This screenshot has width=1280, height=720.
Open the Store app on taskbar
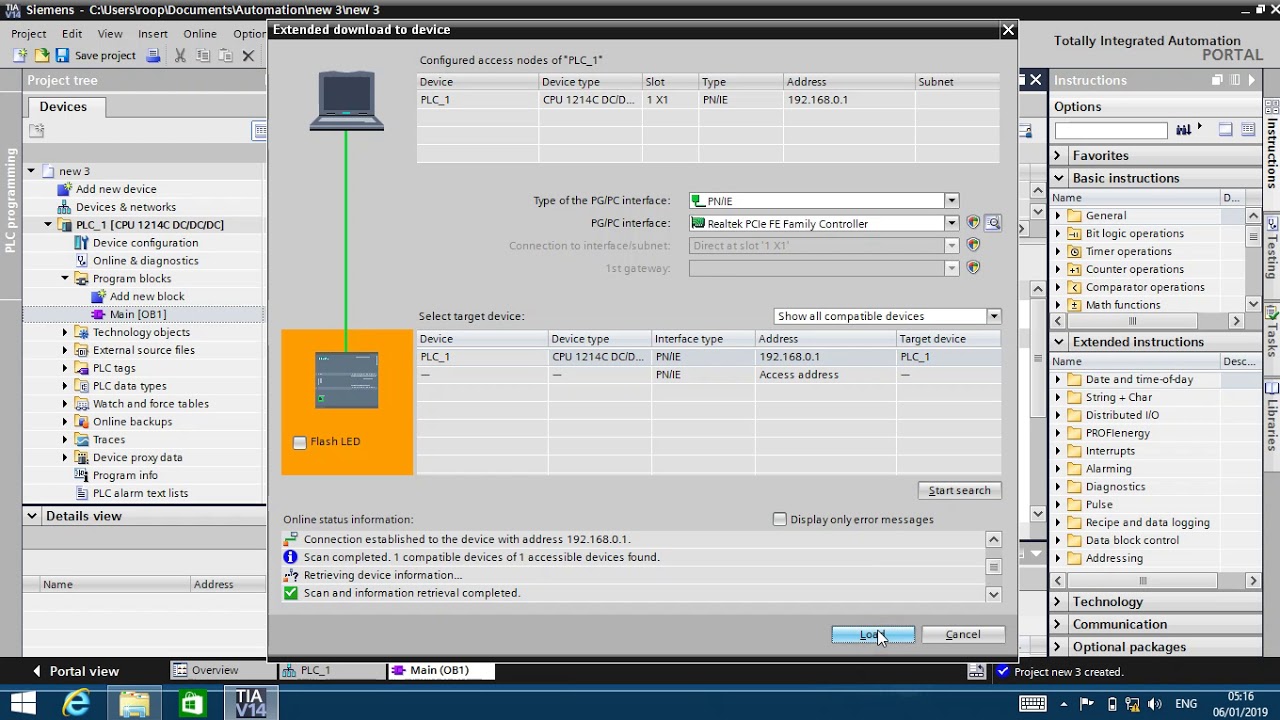[192, 704]
